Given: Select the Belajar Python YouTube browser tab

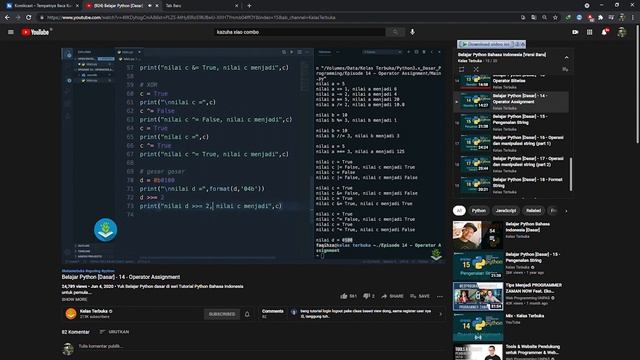Looking at the screenshot, I should (121, 6).
